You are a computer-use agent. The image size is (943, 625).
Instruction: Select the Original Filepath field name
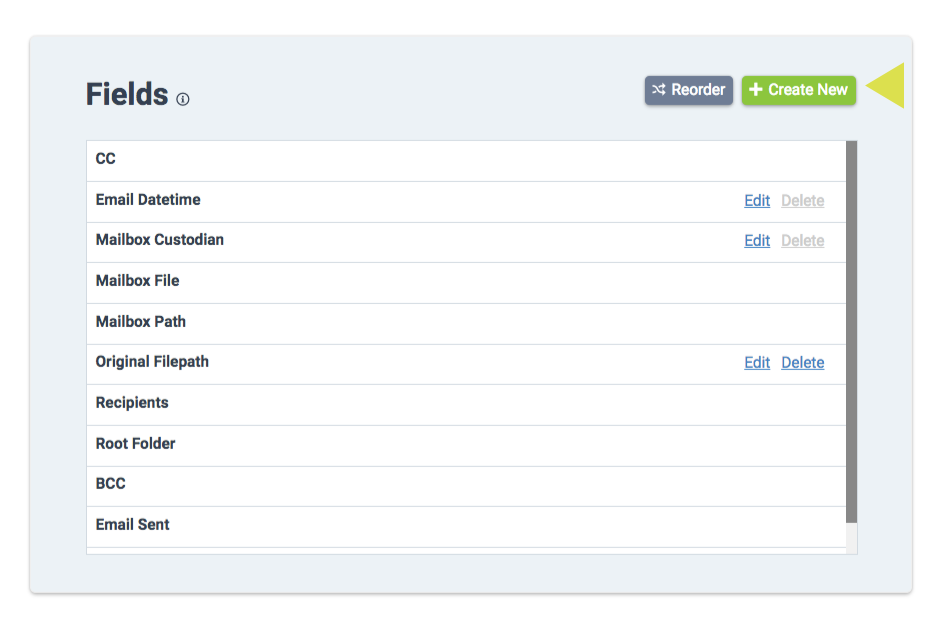click(152, 362)
